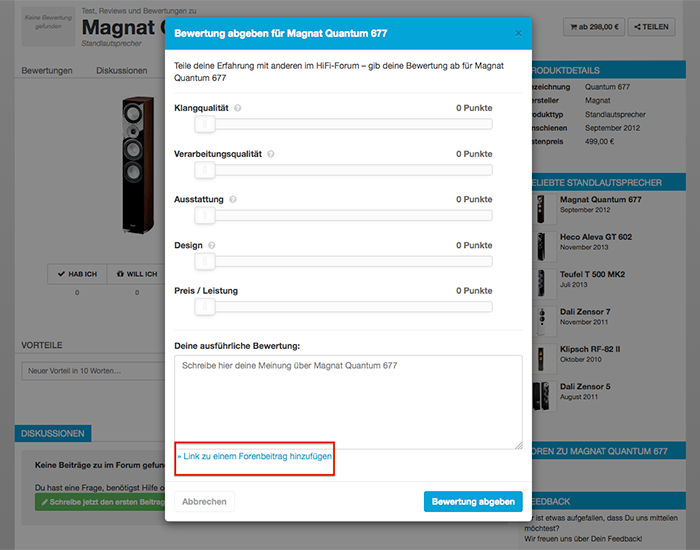Open the Diskussionen tab
700x550 pixels.
tap(121, 71)
